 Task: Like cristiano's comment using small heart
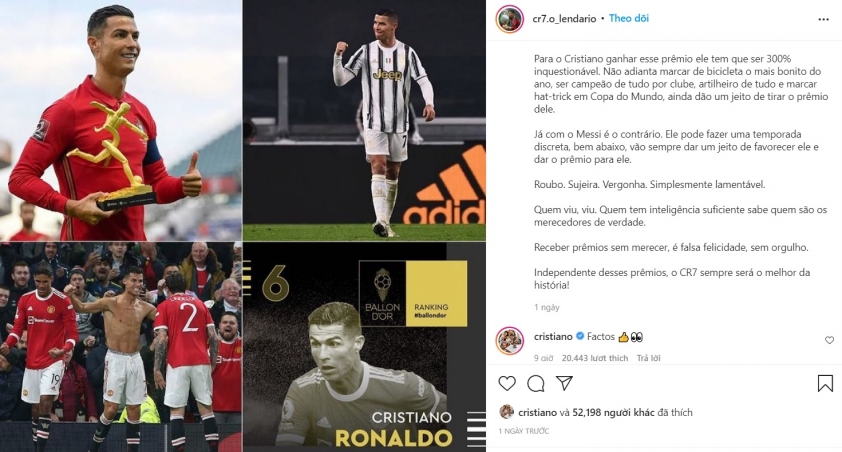829,340
